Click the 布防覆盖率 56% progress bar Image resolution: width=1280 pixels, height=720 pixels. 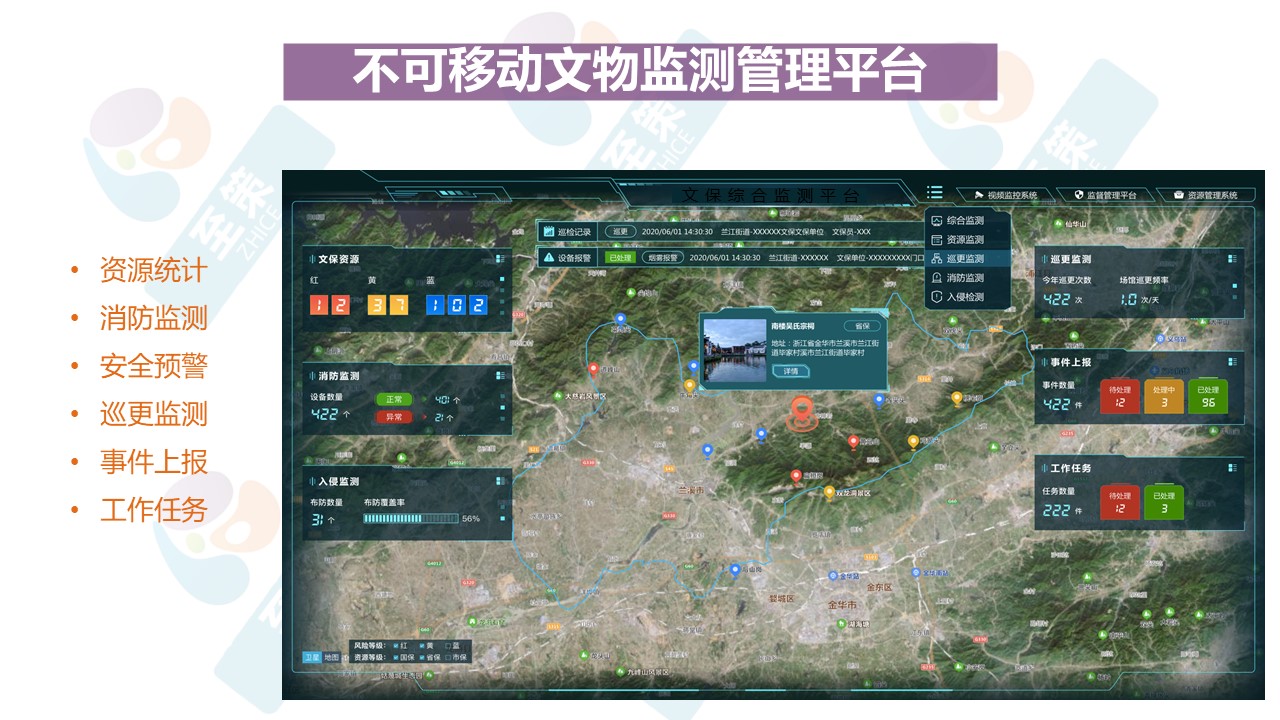point(410,518)
